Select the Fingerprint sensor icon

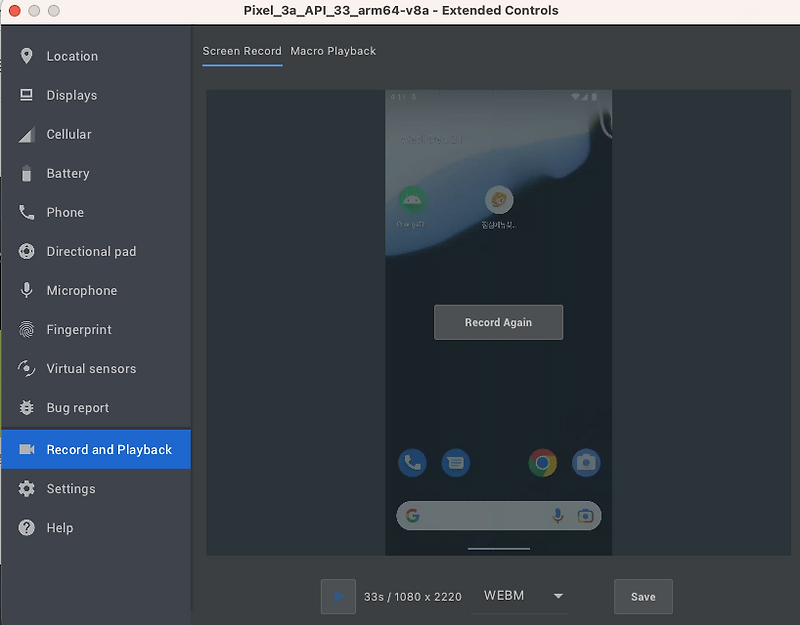pos(26,329)
